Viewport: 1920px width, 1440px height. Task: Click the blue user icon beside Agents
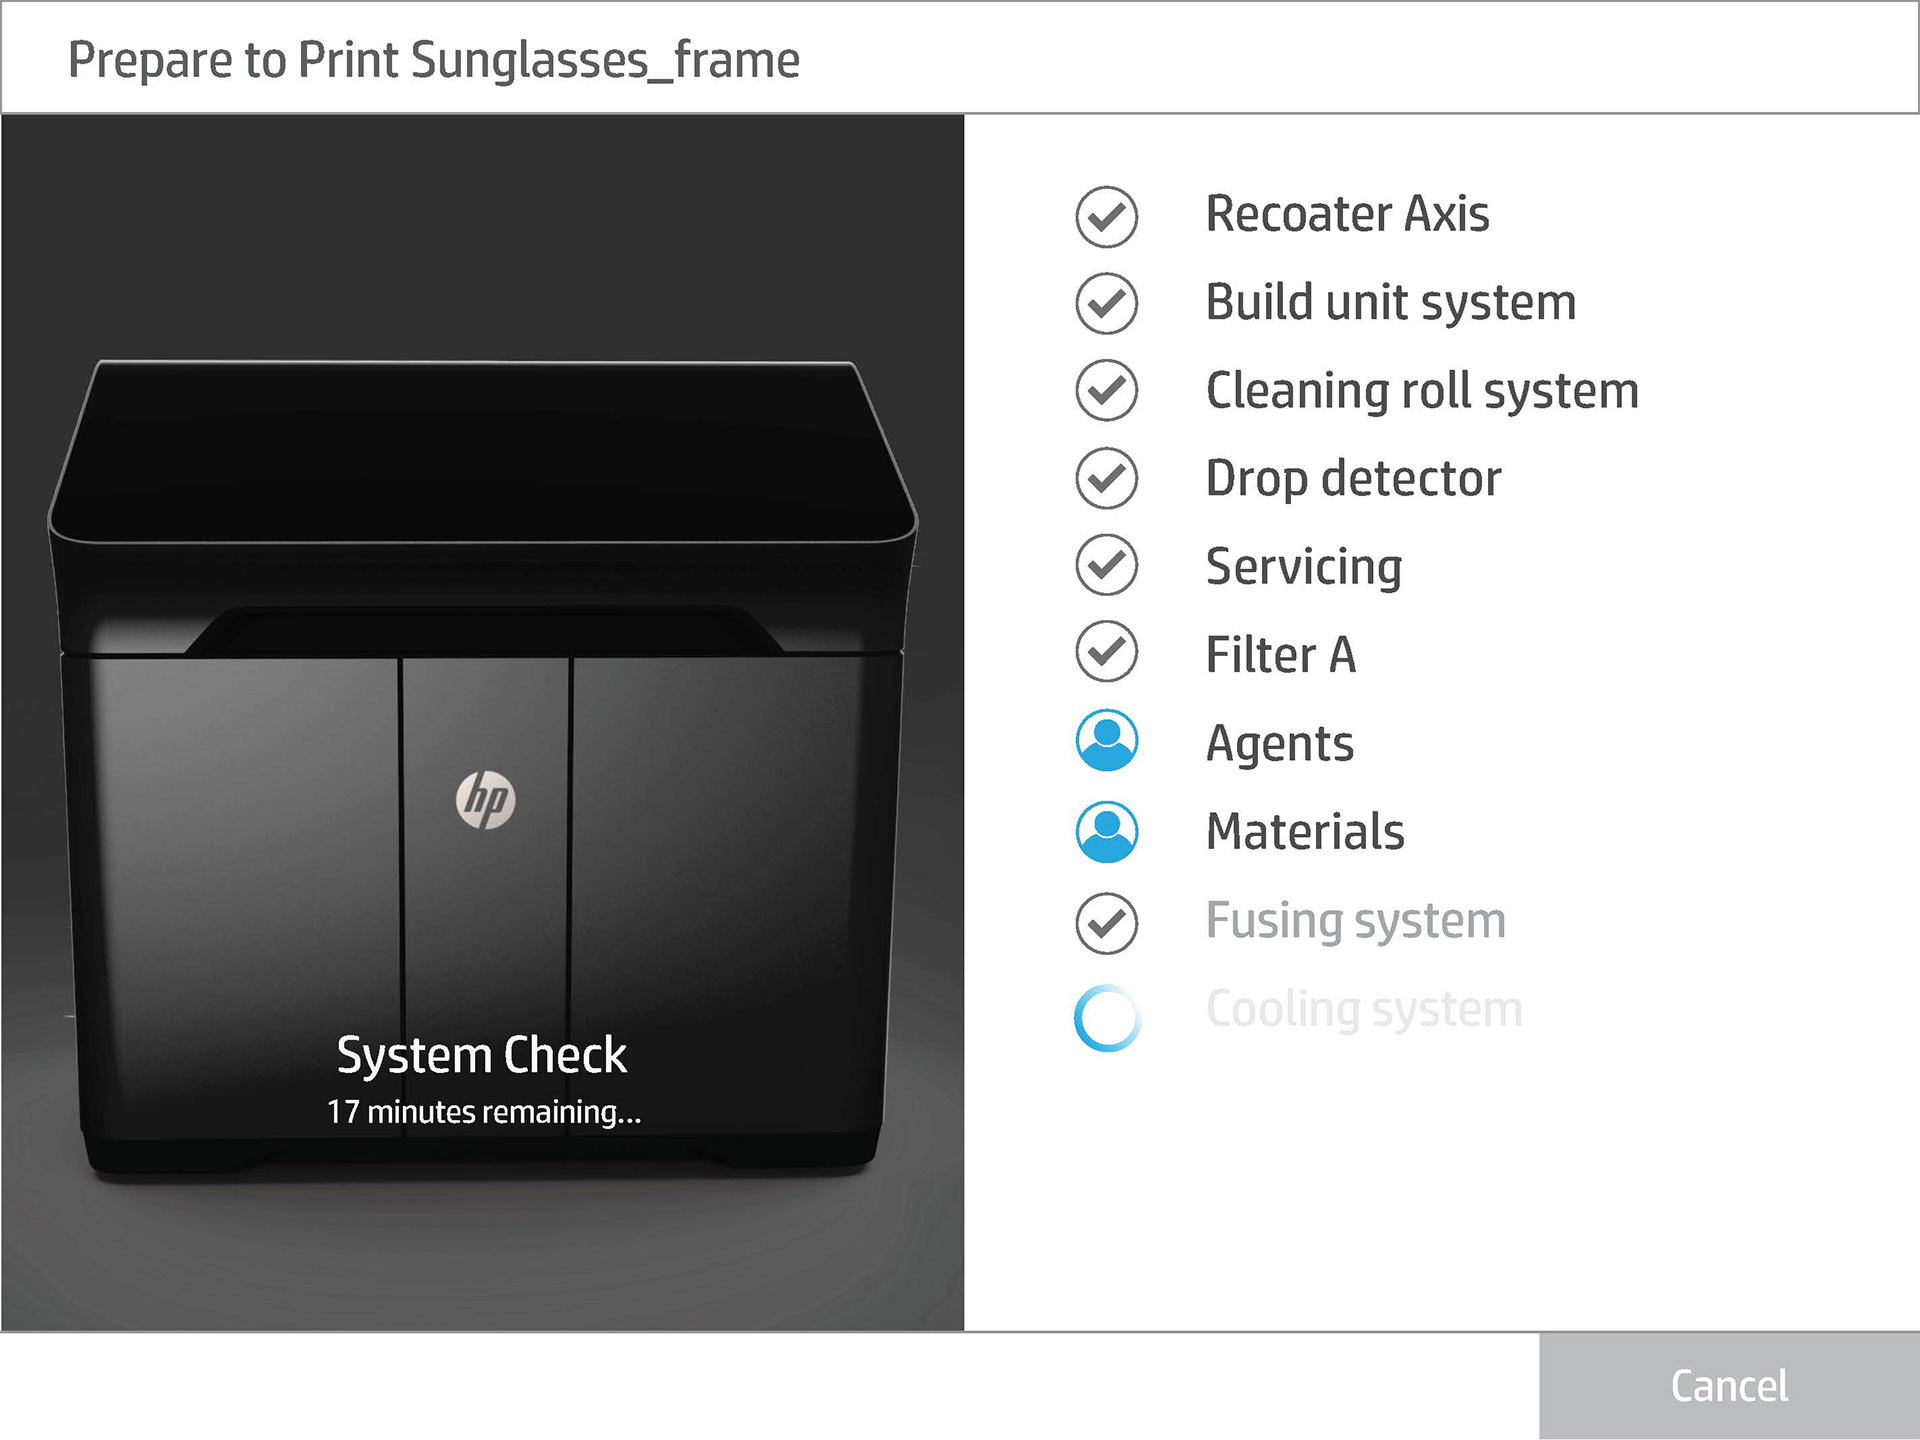(1106, 741)
